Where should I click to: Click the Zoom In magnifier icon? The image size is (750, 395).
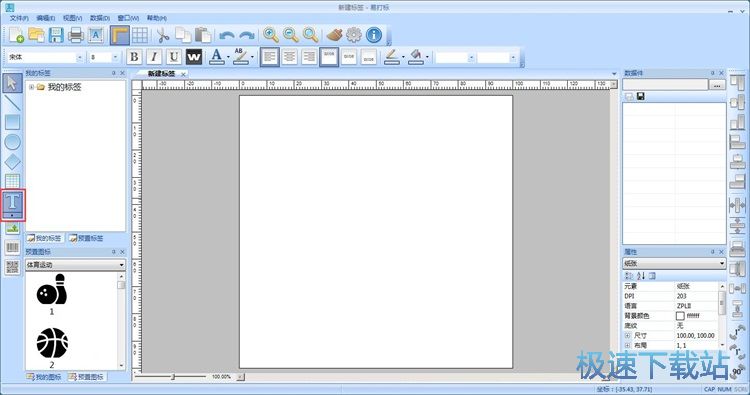[x=271, y=35]
